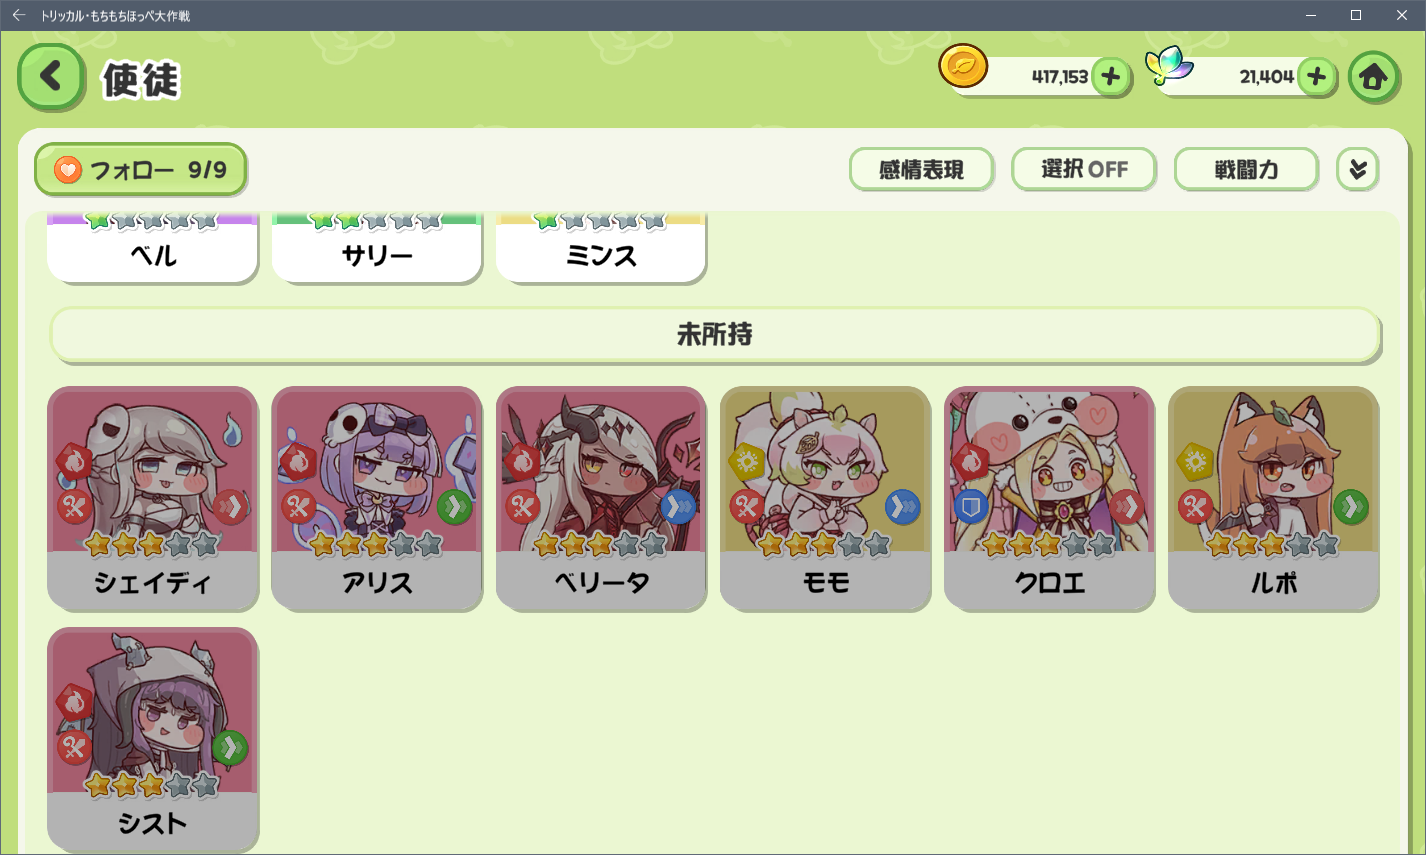
Task: Open the アリス character card
Action: [x=377, y=499]
